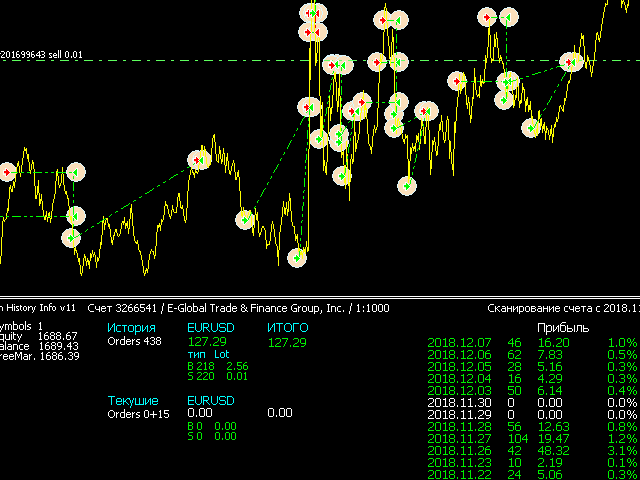Click the date 2018.12.07 in profit table
The width and height of the screenshot is (640, 480).
(459, 342)
